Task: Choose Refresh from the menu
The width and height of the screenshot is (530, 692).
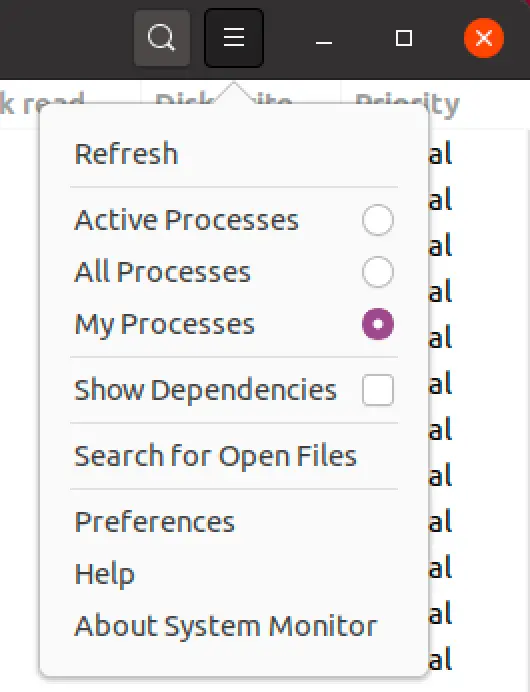Action: pyautogui.click(x=234, y=154)
